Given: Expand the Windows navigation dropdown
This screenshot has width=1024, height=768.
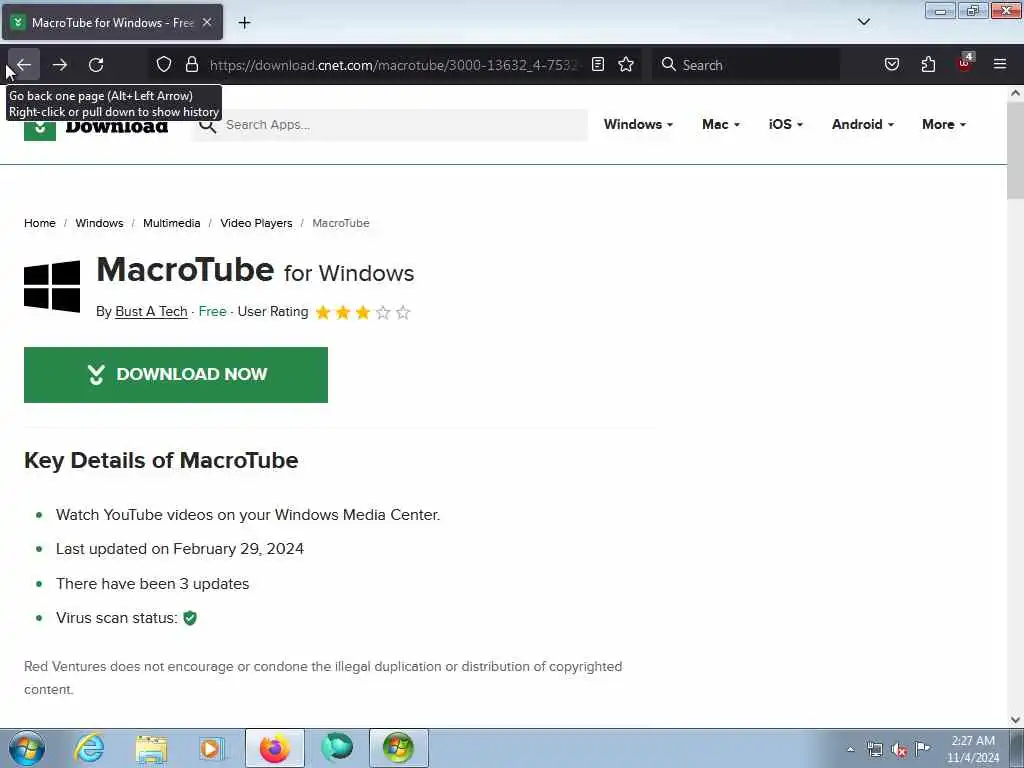Looking at the screenshot, I should (638, 124).
